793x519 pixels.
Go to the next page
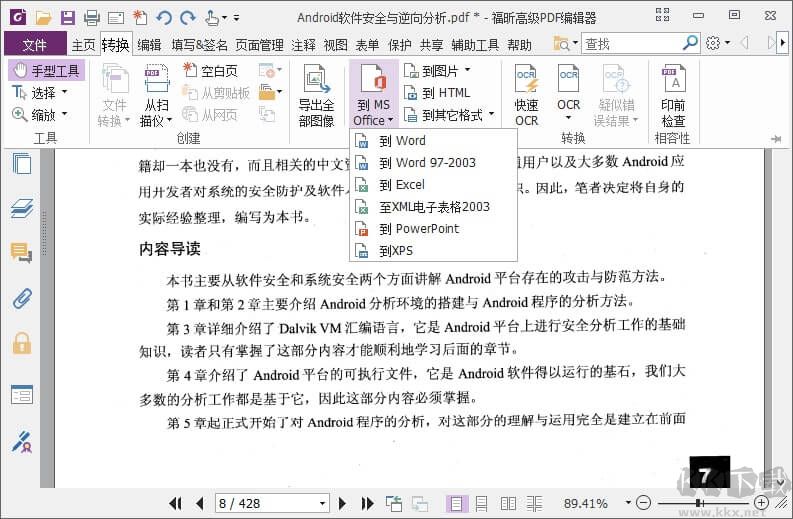342,503
